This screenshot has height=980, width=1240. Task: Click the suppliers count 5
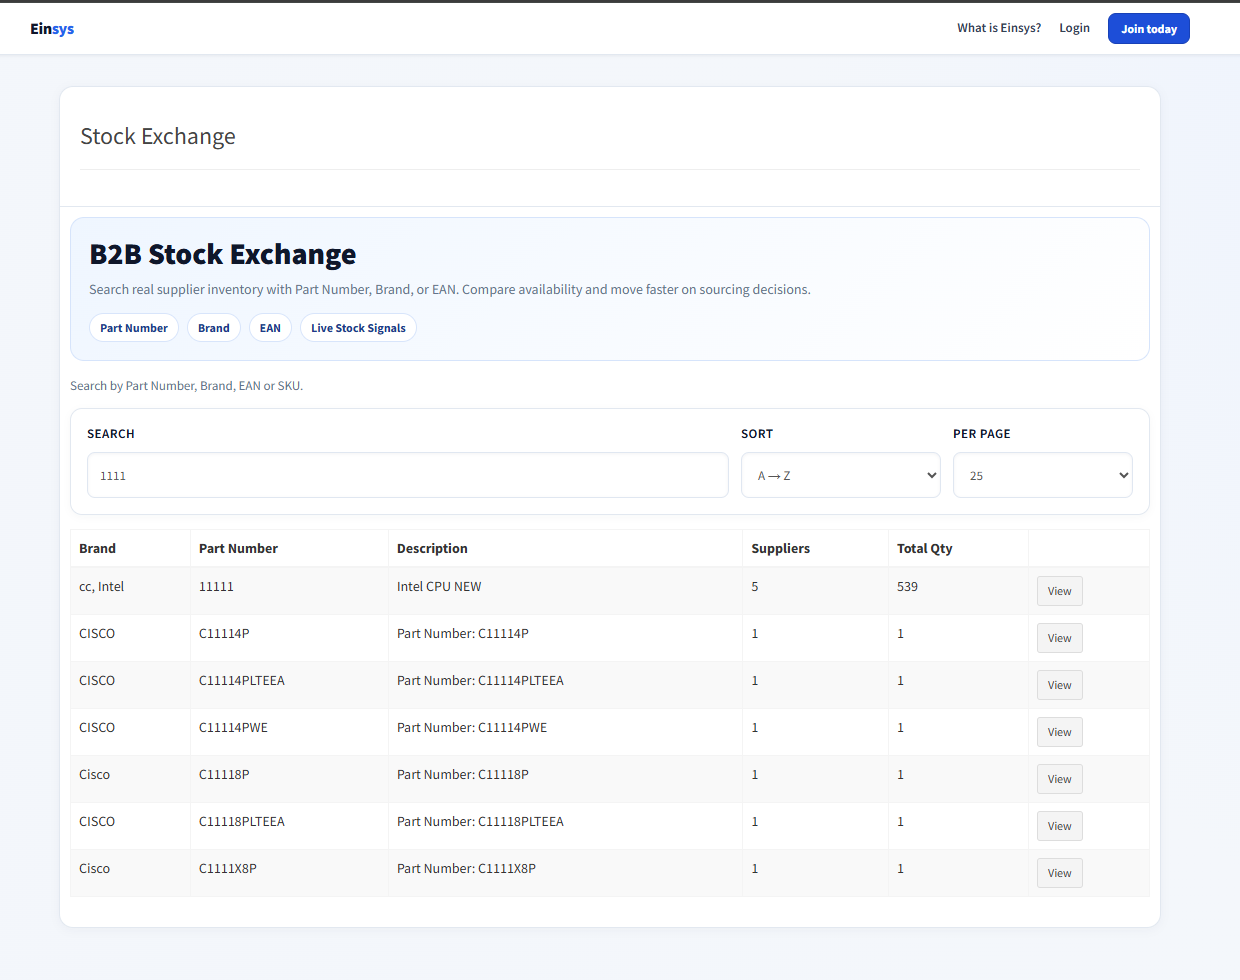[x=755, y=586]
